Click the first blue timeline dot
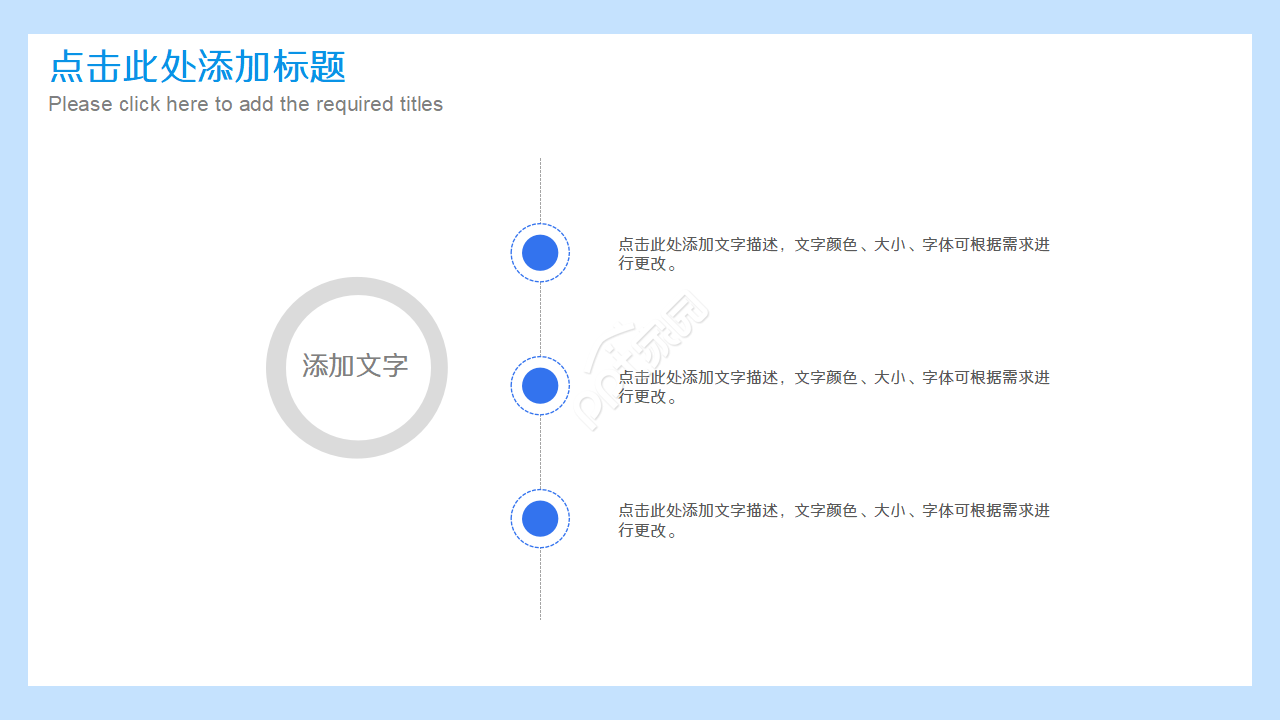 [x=540, y=252]
